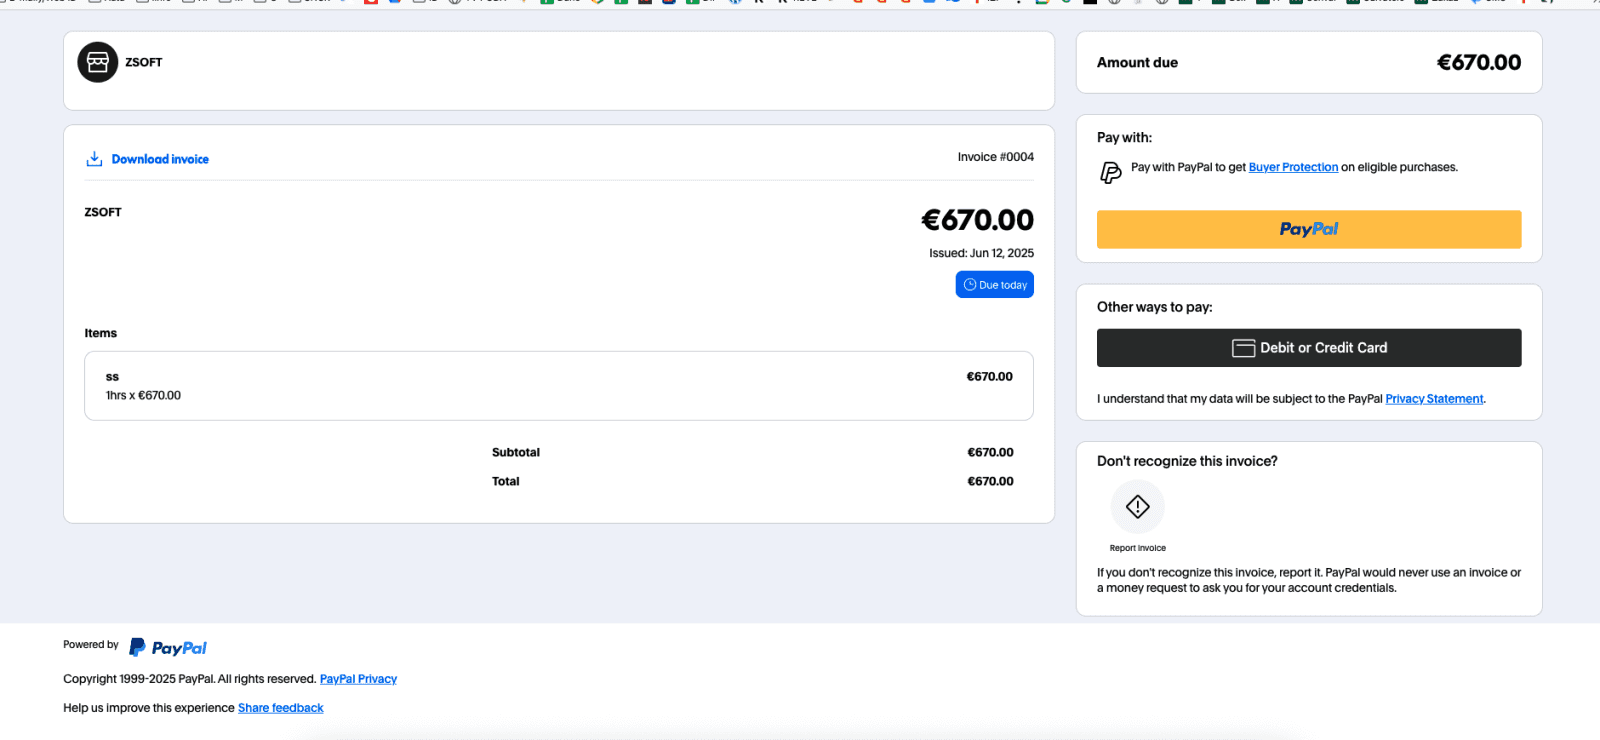This screenshot has height=740, width=1600.
Task: Click the Due today badge
Action: click(994, 285)
